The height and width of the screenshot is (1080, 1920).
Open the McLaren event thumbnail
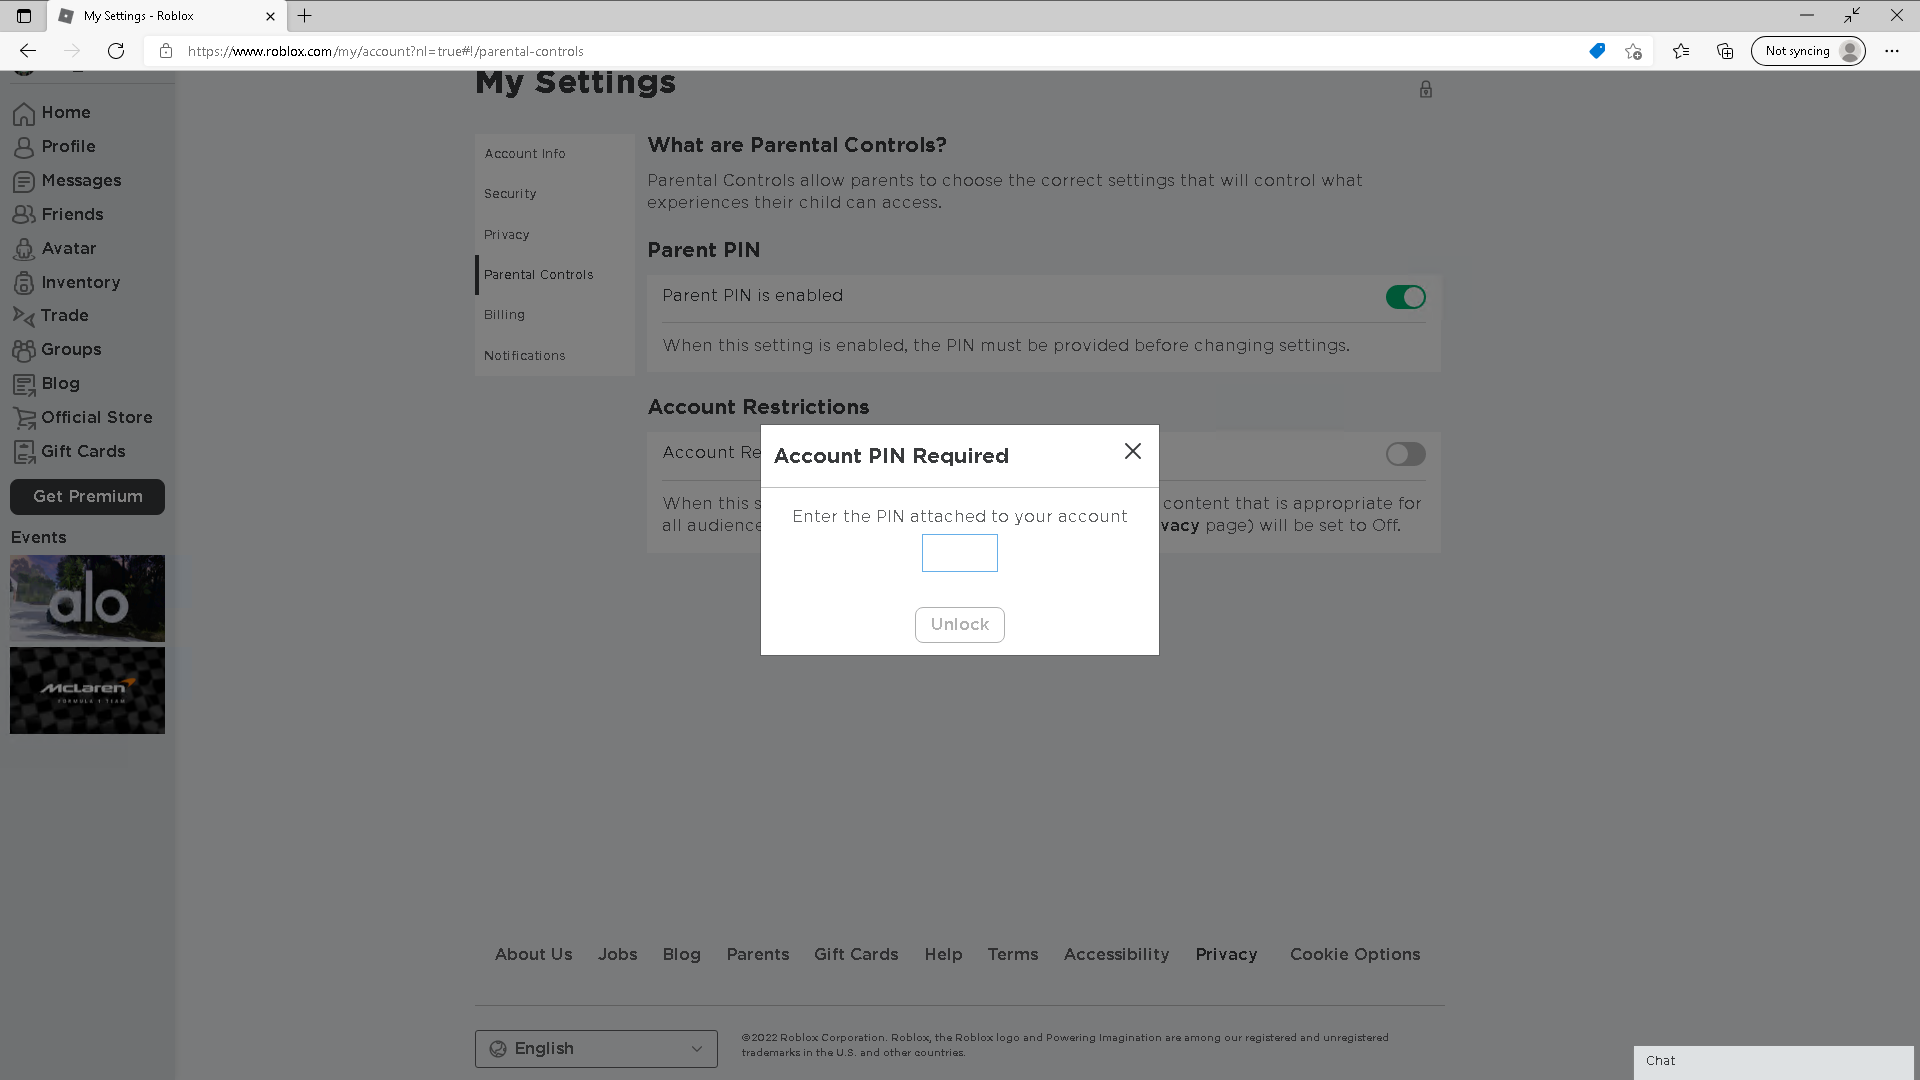coord(87,690)
